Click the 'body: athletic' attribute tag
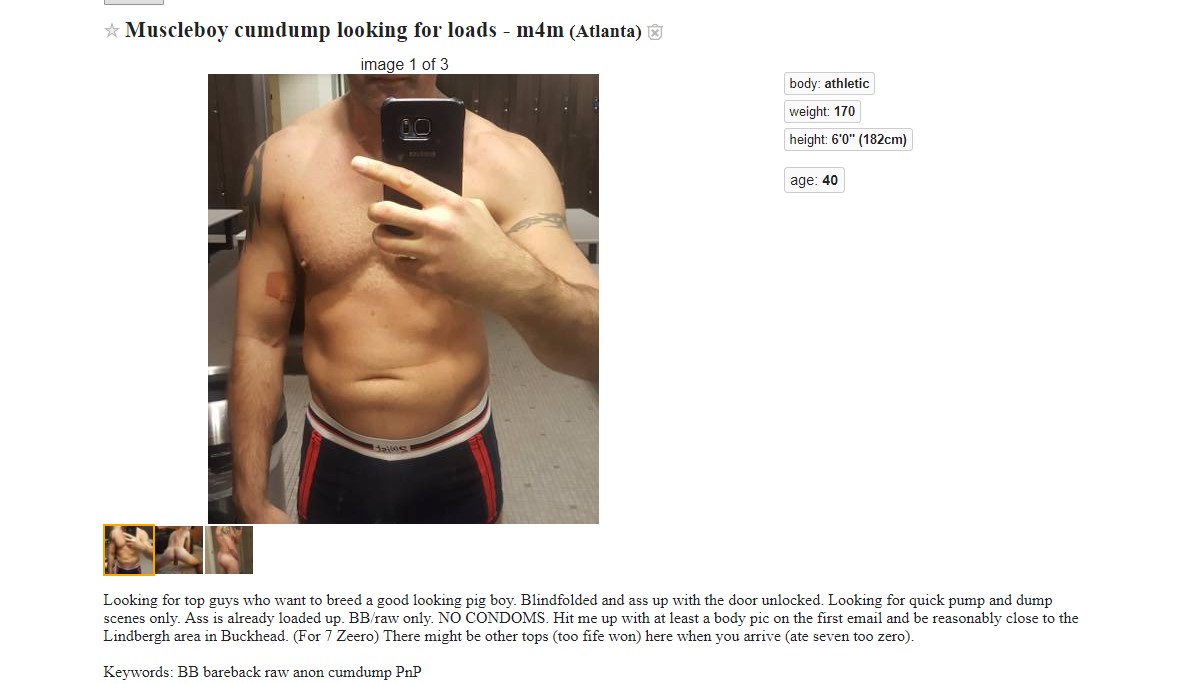The image size is (1178, 684). (829, 84)
